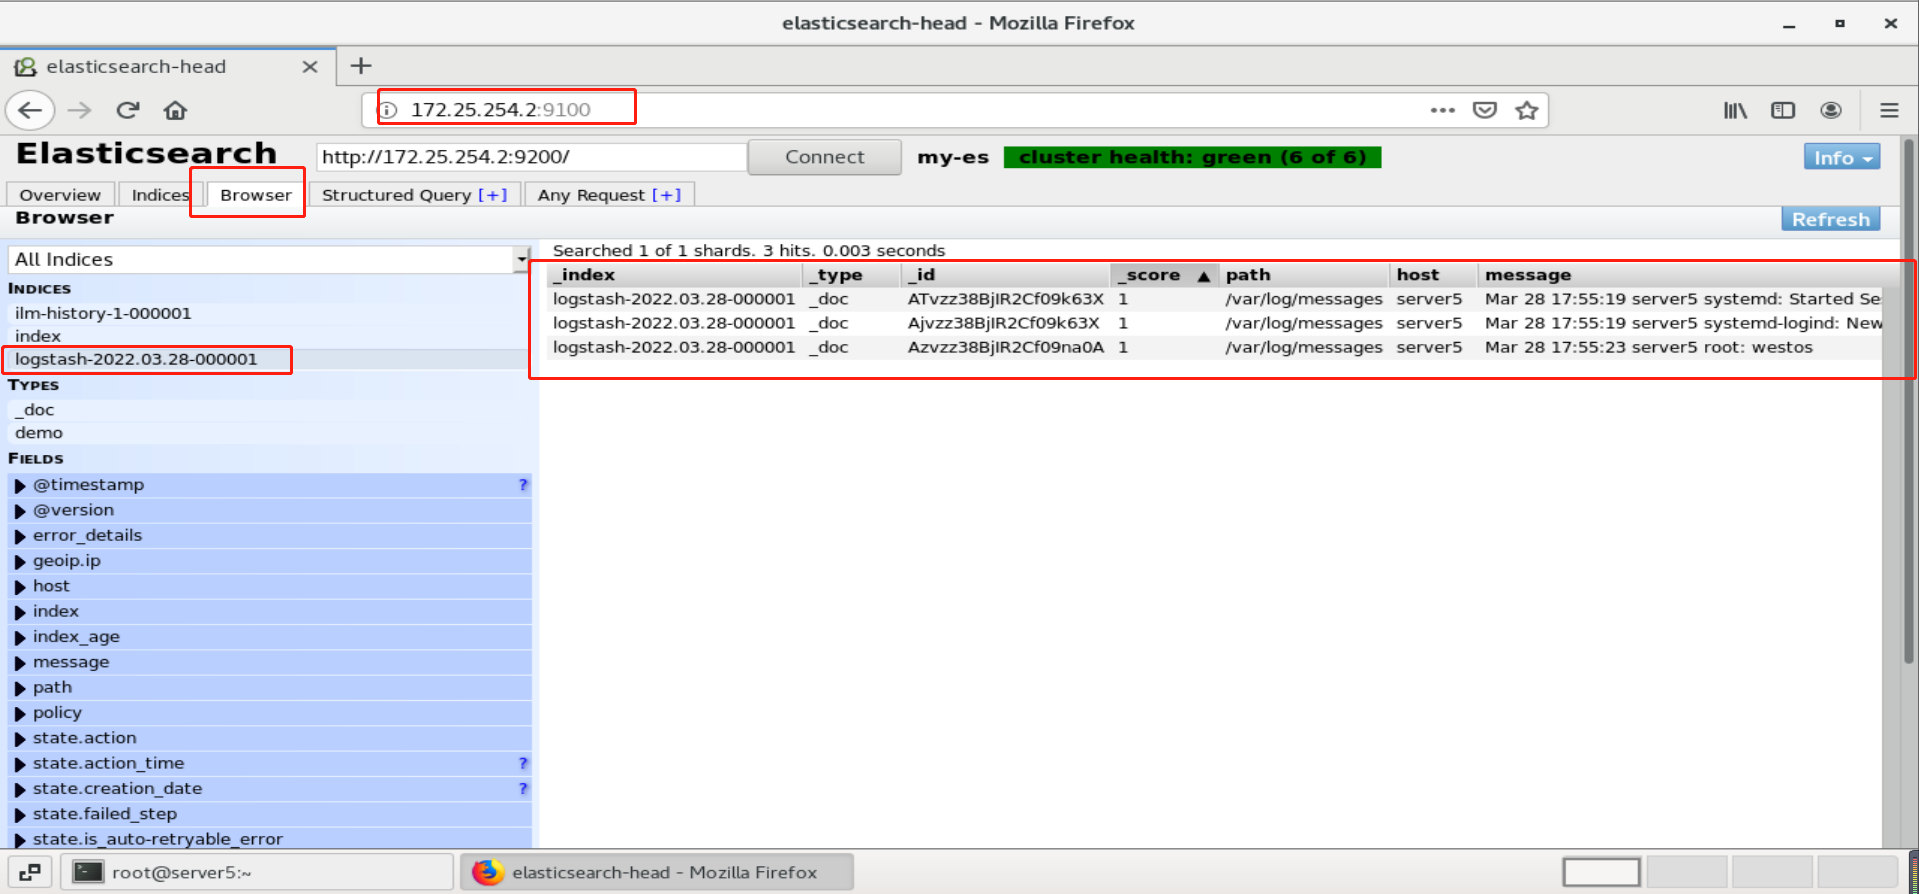
Task: Open the All Indices dropdown
Action: click(x=269, y=260)
